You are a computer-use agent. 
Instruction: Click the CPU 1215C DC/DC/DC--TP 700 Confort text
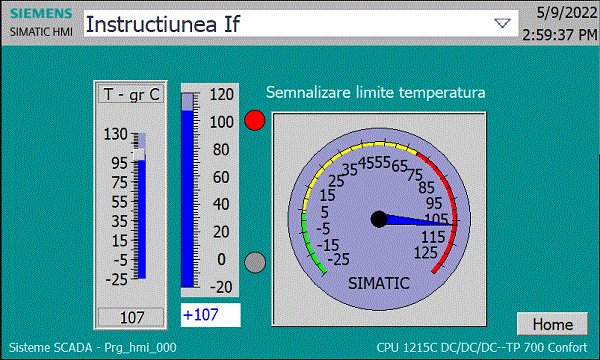482,347
